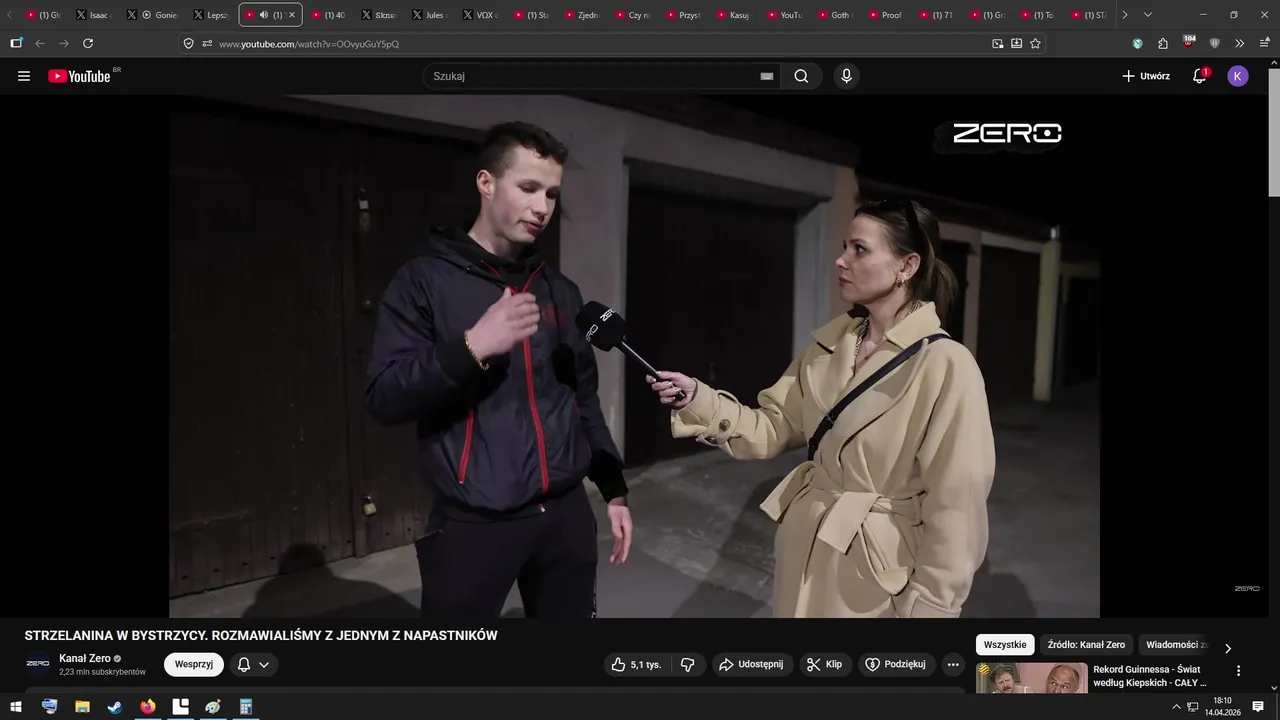Screen dimensions: 1280x720
Task: Open Rekord Guinnessa - Świat według Kiepskich title
Action: point(1151,676)
